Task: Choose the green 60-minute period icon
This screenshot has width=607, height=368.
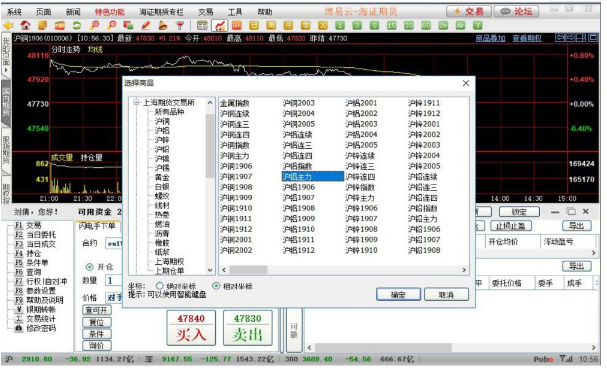Action: [426, 26]
